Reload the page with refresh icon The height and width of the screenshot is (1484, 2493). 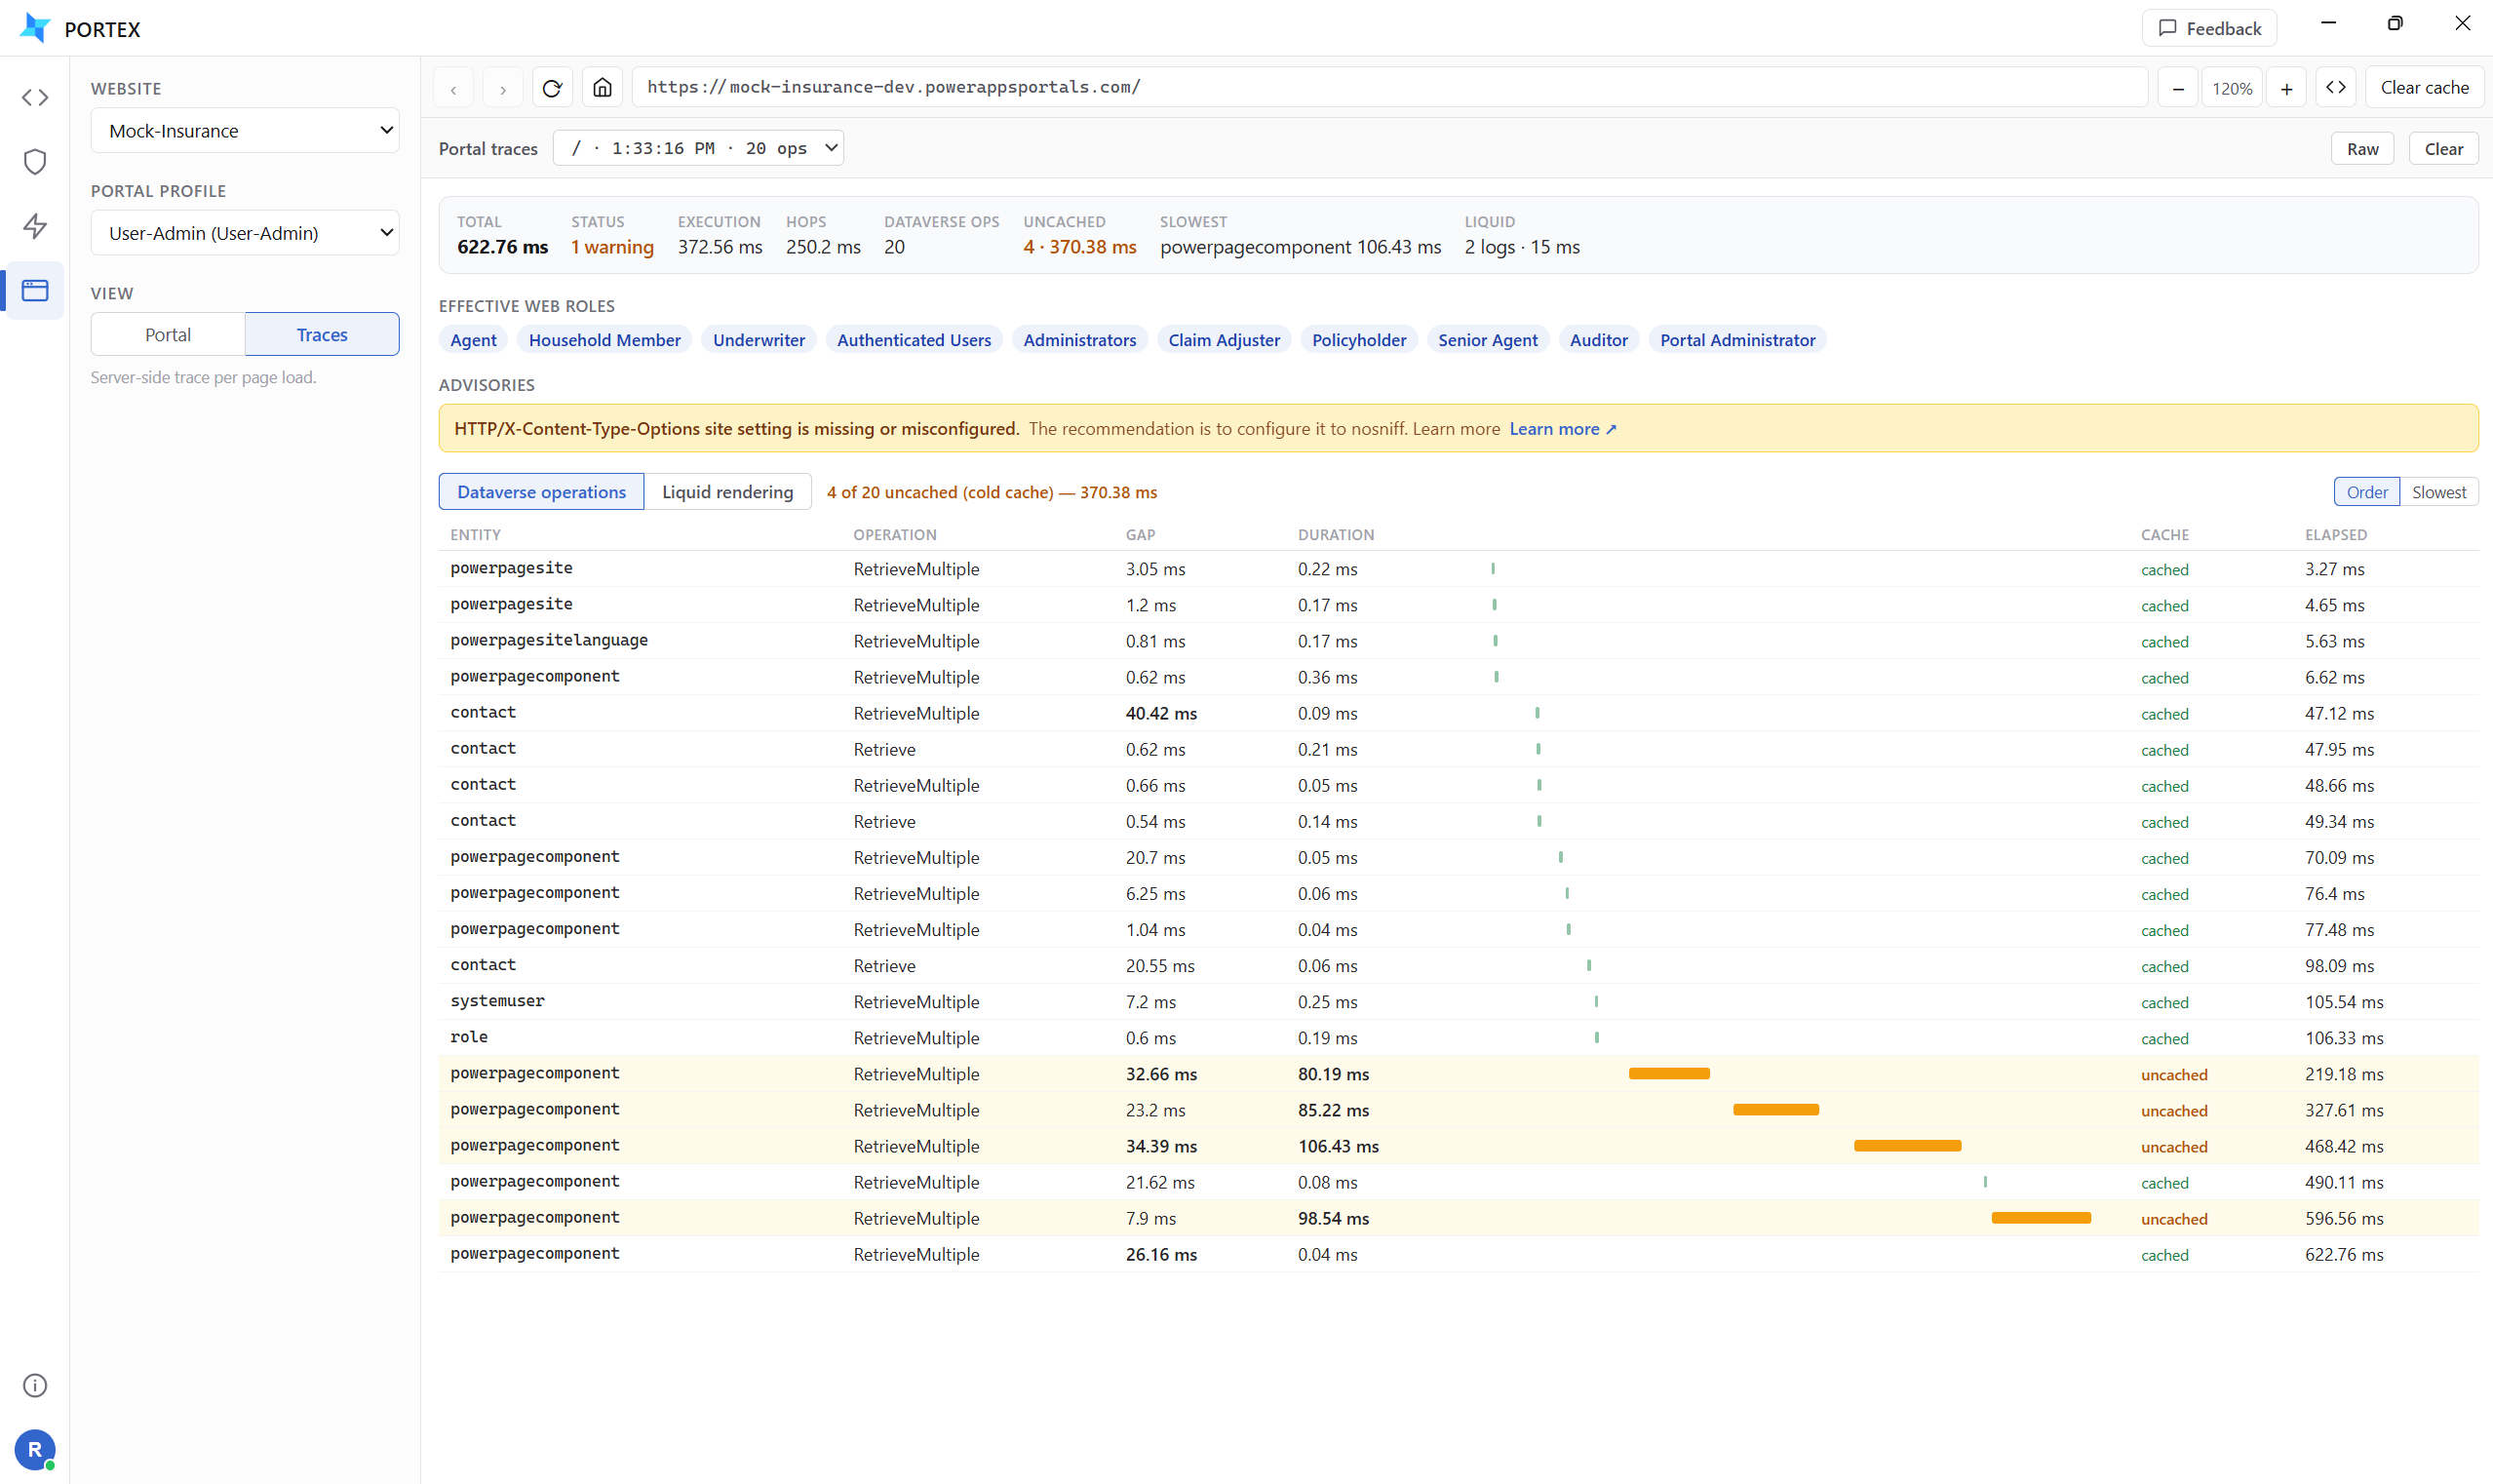pos(552,88)
